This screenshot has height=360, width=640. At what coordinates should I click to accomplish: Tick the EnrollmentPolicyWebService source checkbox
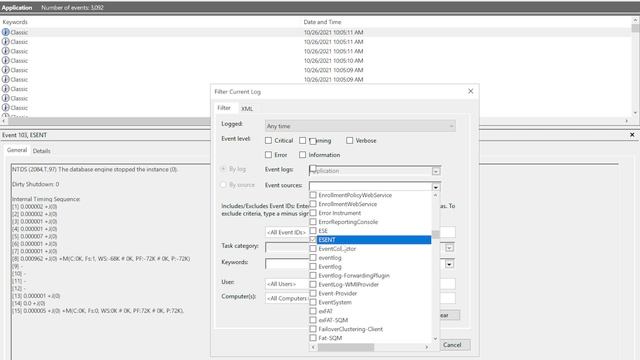[x=313, y=195]
